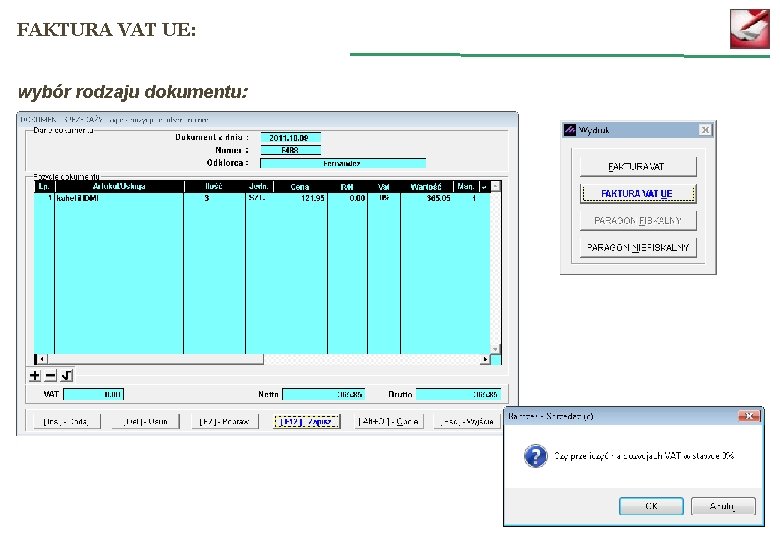Click the price cell 121.95
The image size is (780, 540).
(x=300, y=198)
